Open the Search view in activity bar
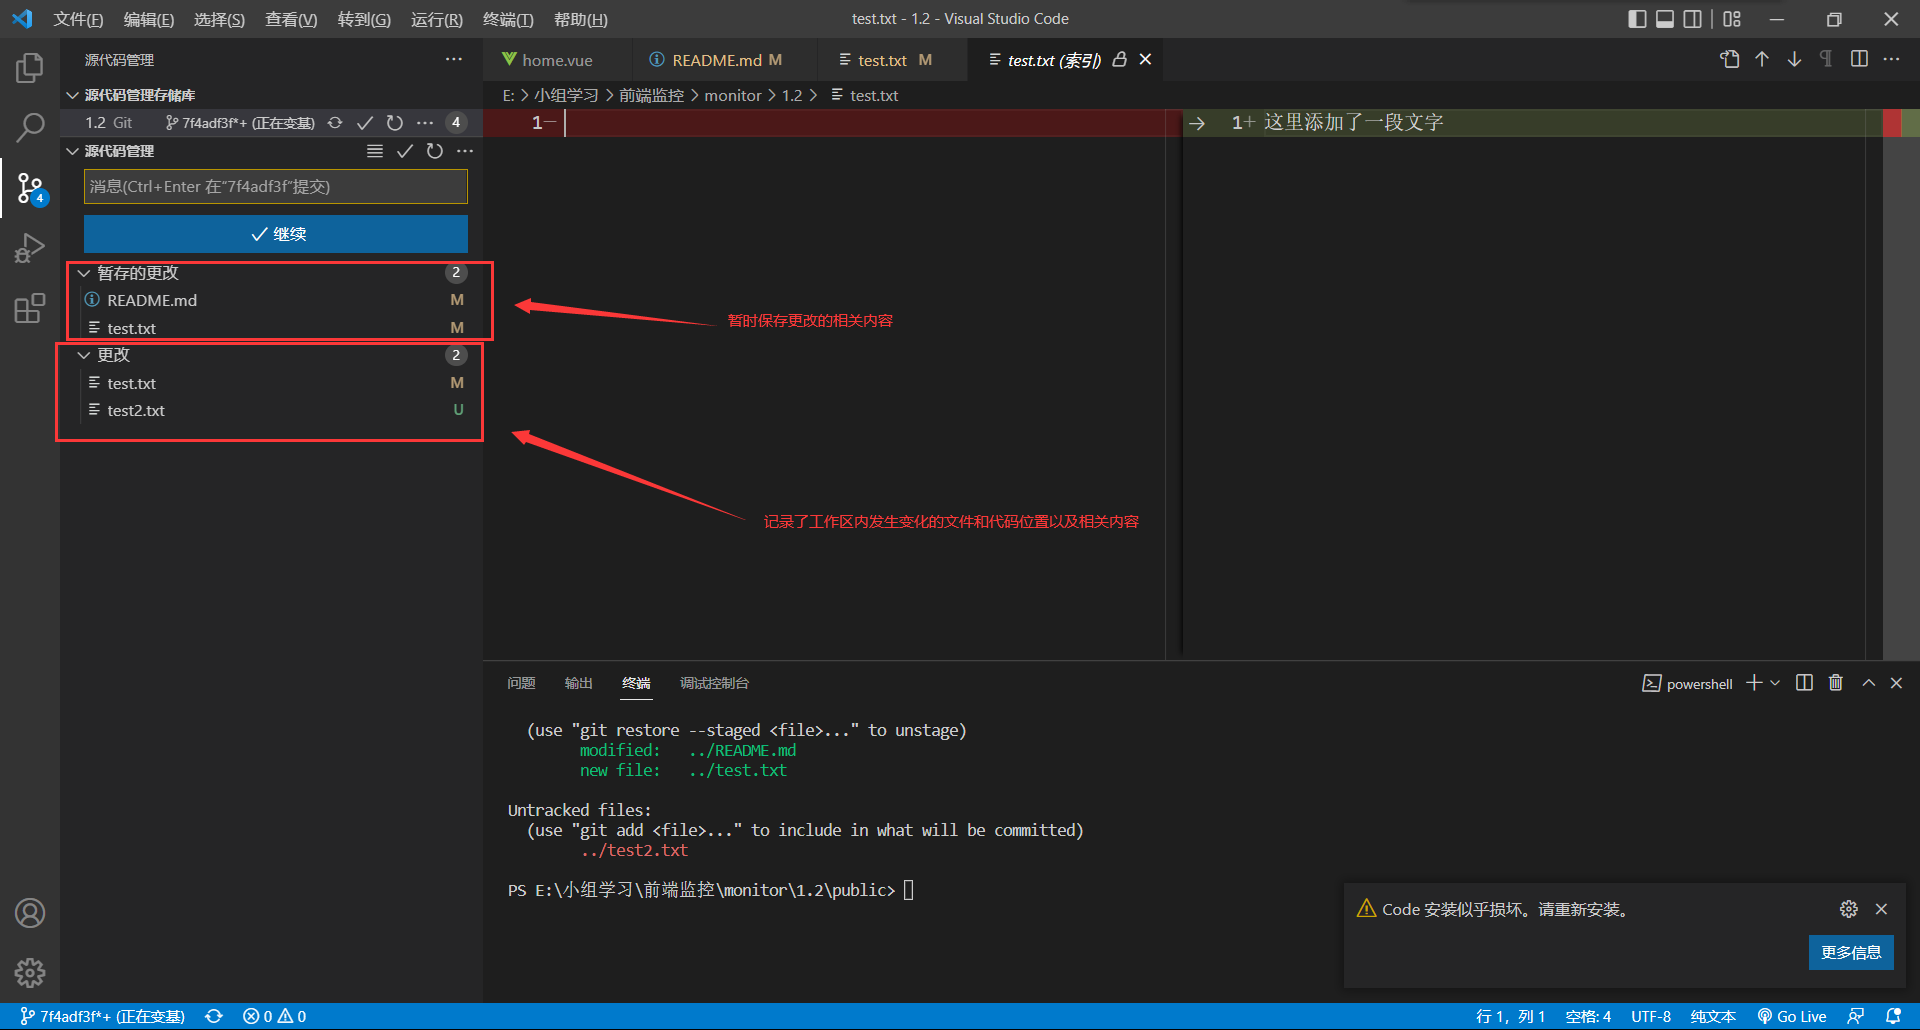The image size is (1920, 1030). 30,127
